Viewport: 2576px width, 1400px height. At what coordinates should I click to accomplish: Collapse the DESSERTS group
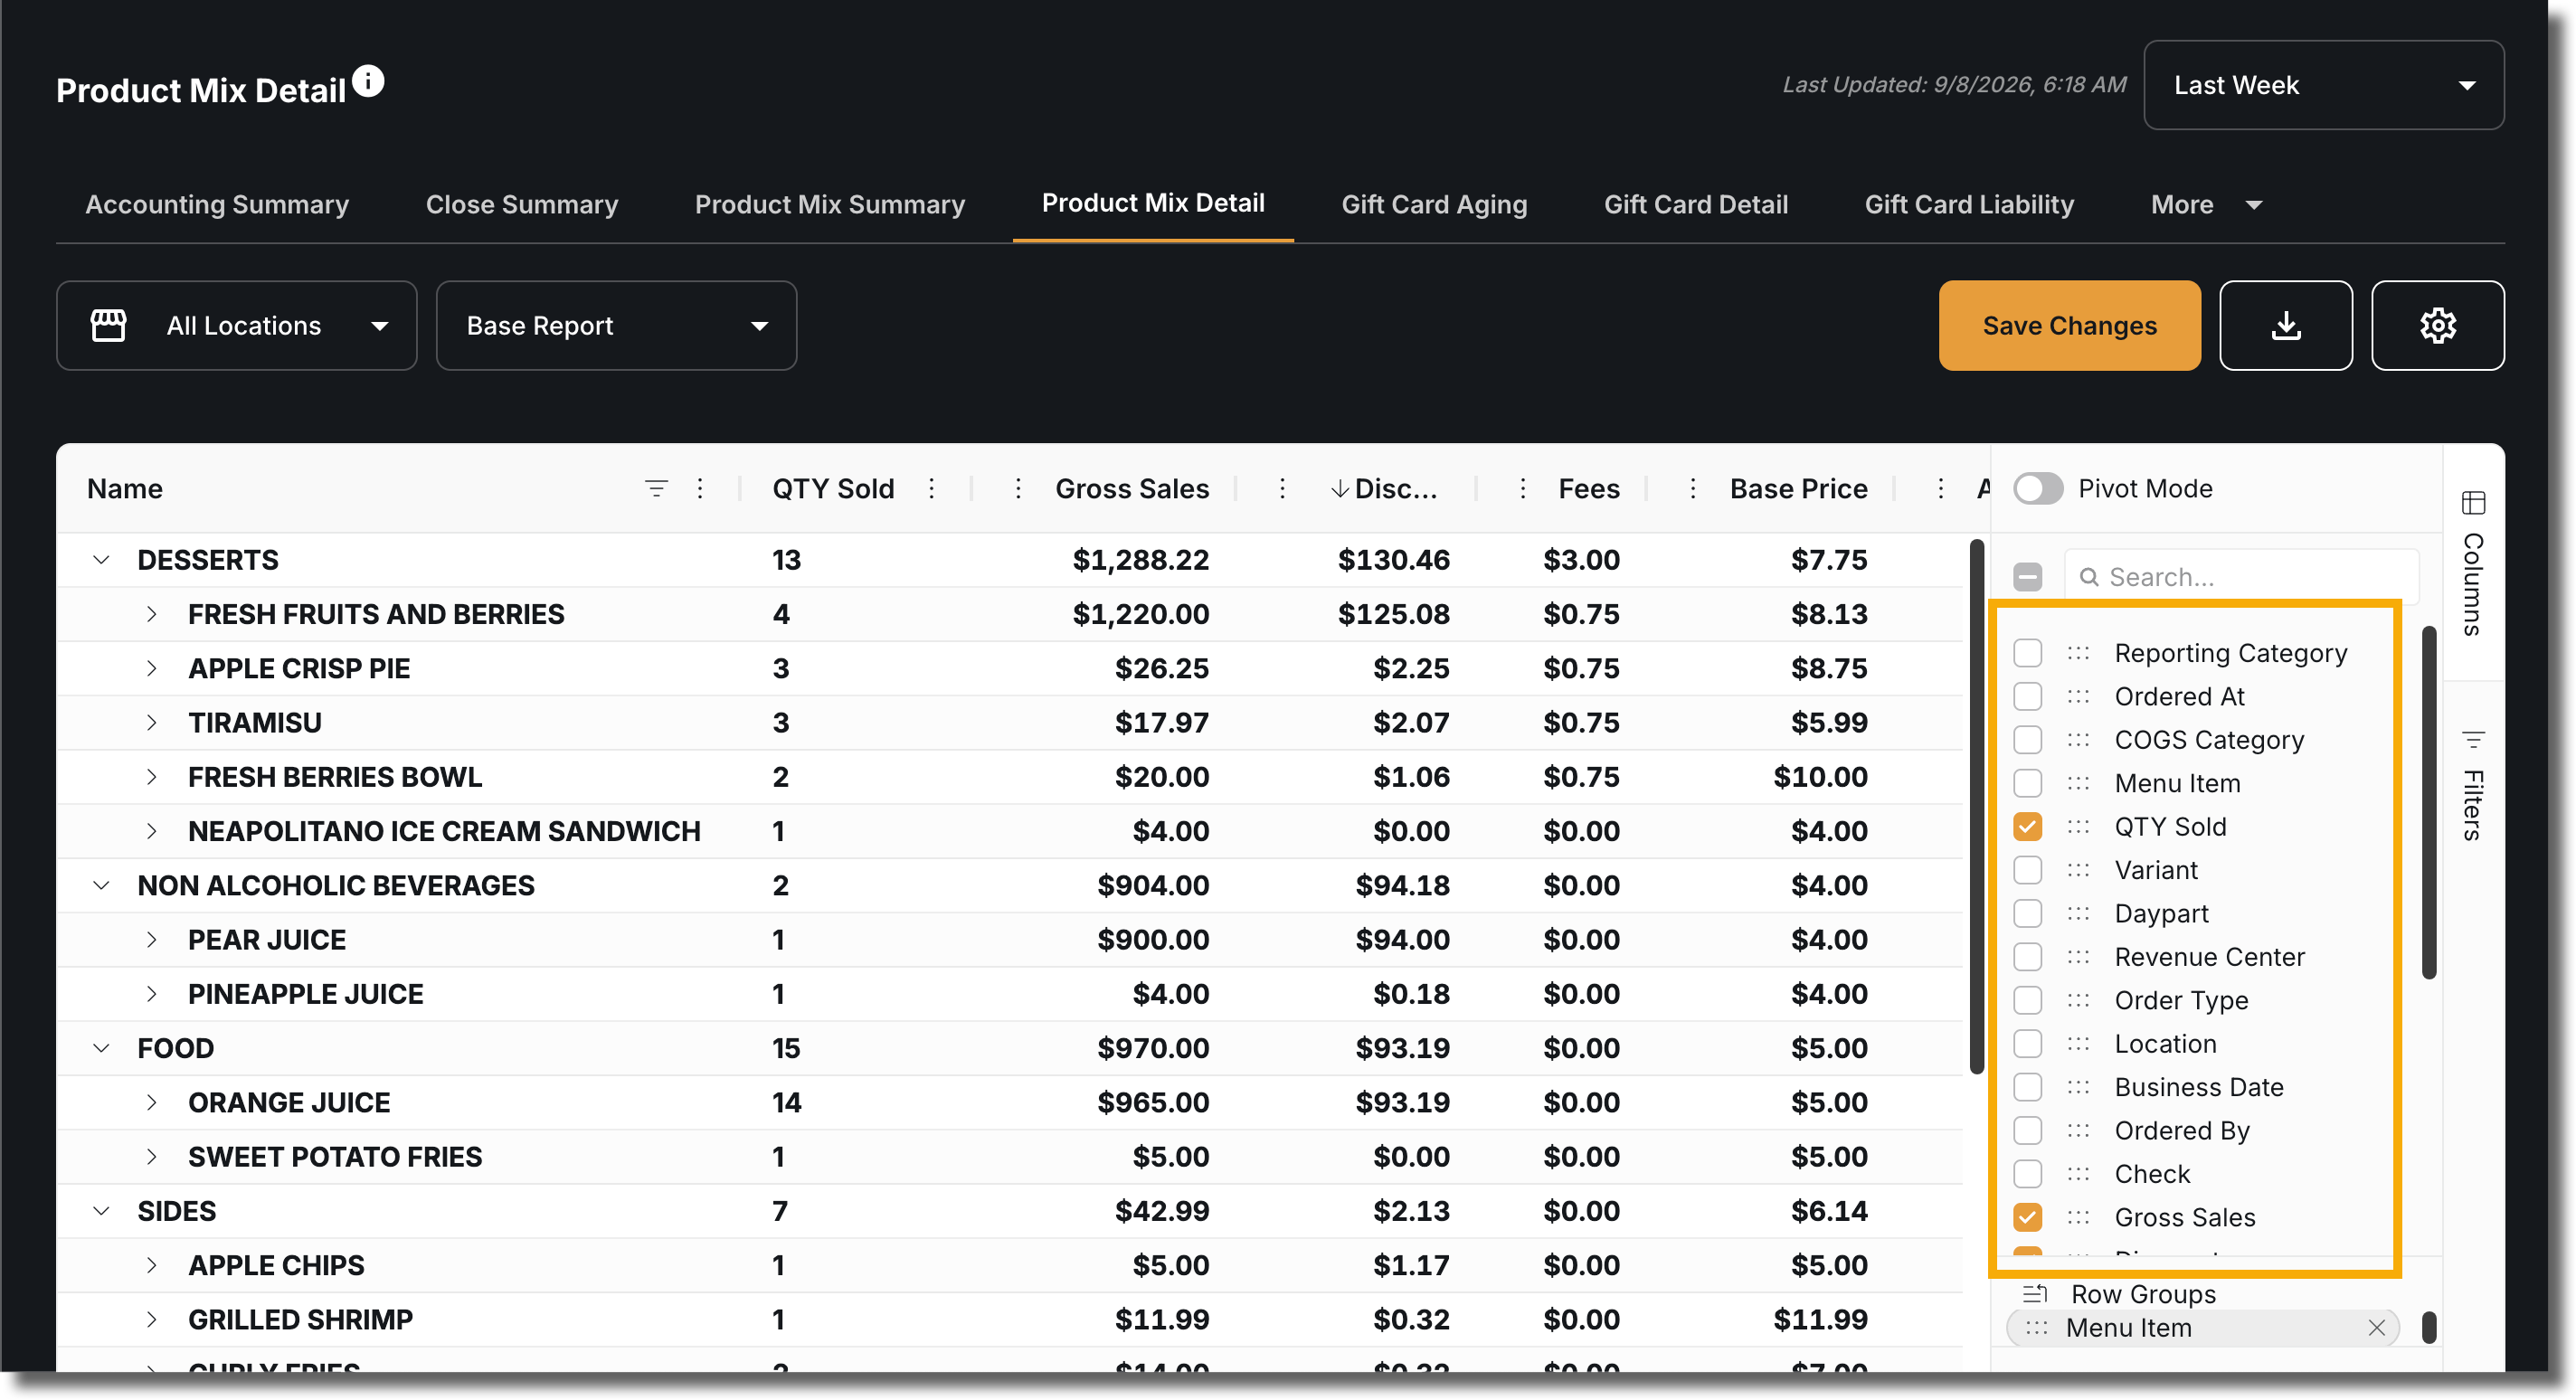(101, 560)
